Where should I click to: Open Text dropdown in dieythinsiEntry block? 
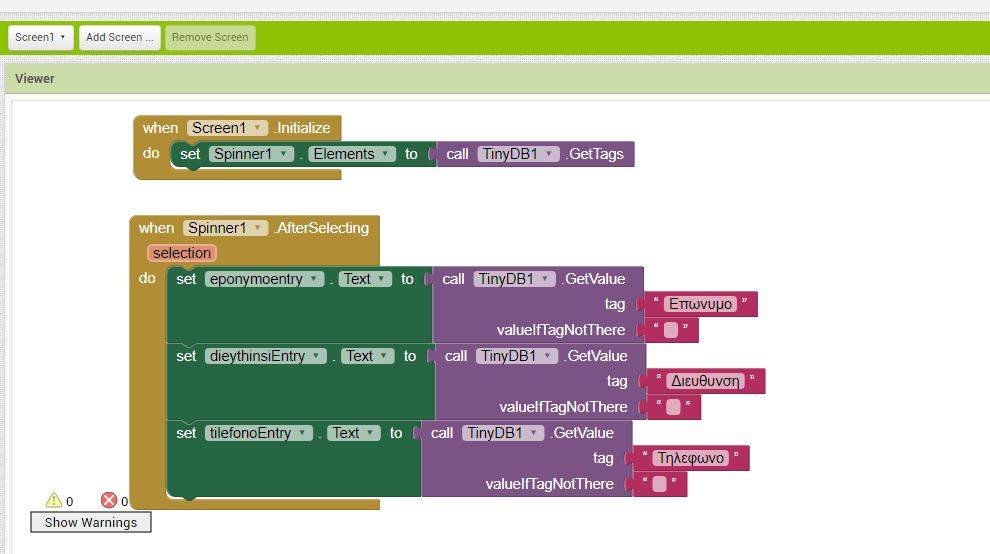(x=367, y=356)
